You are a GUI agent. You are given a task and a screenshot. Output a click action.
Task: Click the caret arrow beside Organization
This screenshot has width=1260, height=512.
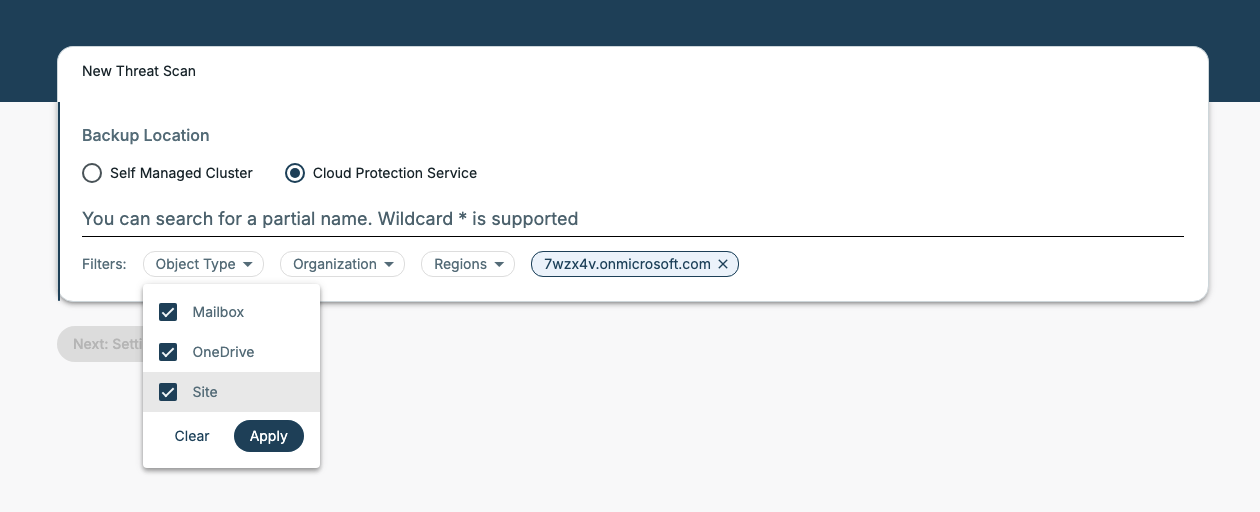[x=388, y=265]
